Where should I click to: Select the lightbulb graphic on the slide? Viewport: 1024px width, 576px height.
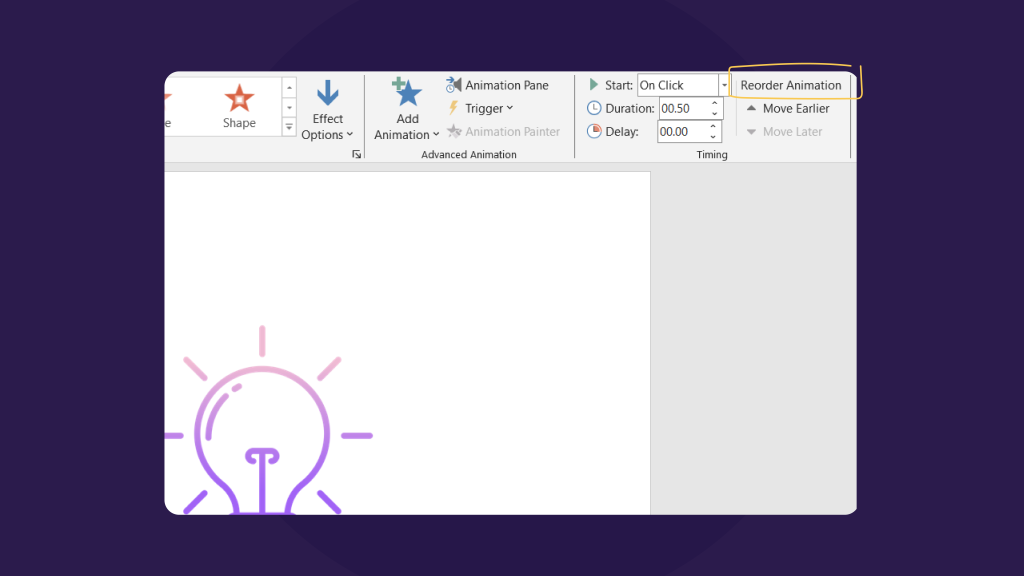click(262, 430)
